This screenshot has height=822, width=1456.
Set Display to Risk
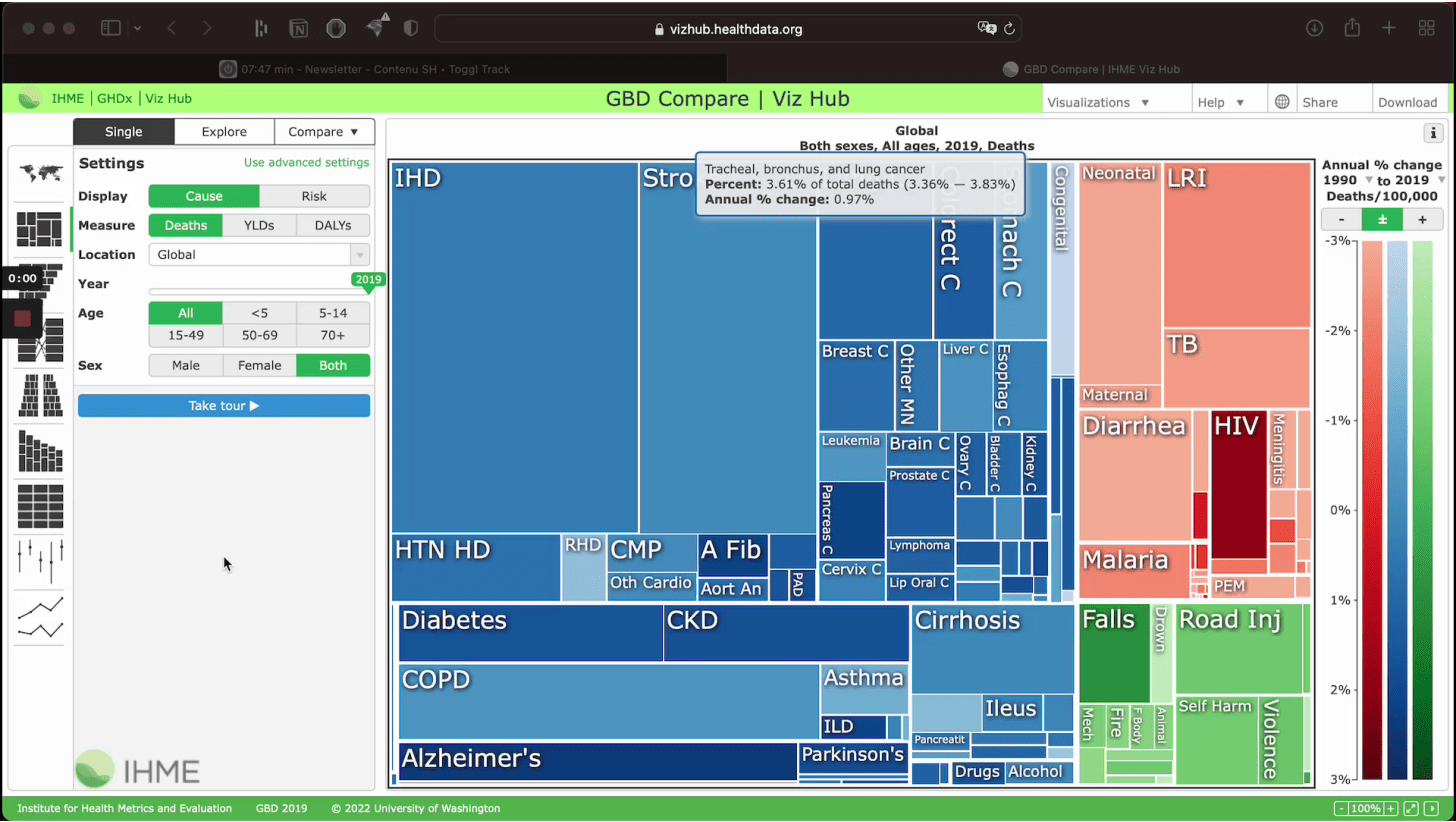coord(314,196)
